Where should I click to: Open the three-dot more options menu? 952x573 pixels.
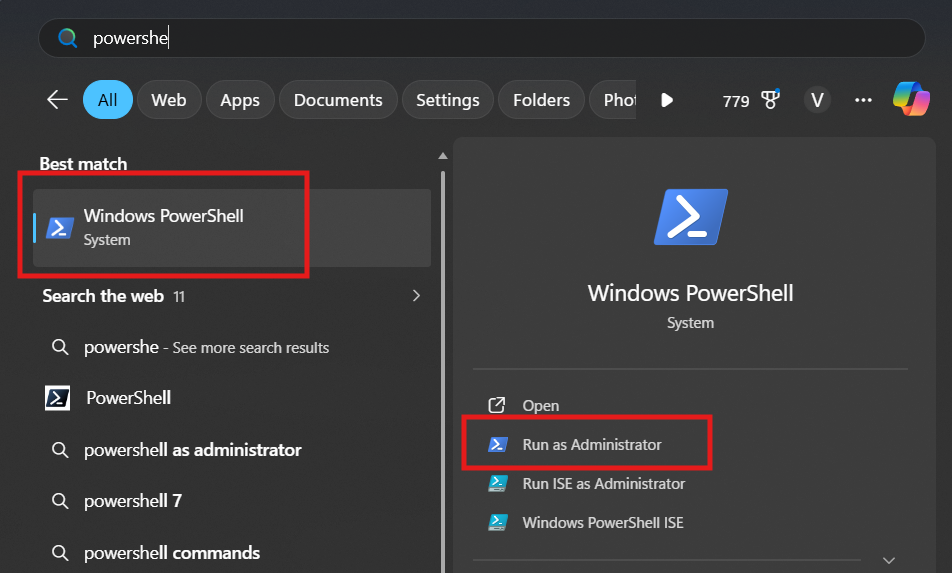tap(864, 100)
